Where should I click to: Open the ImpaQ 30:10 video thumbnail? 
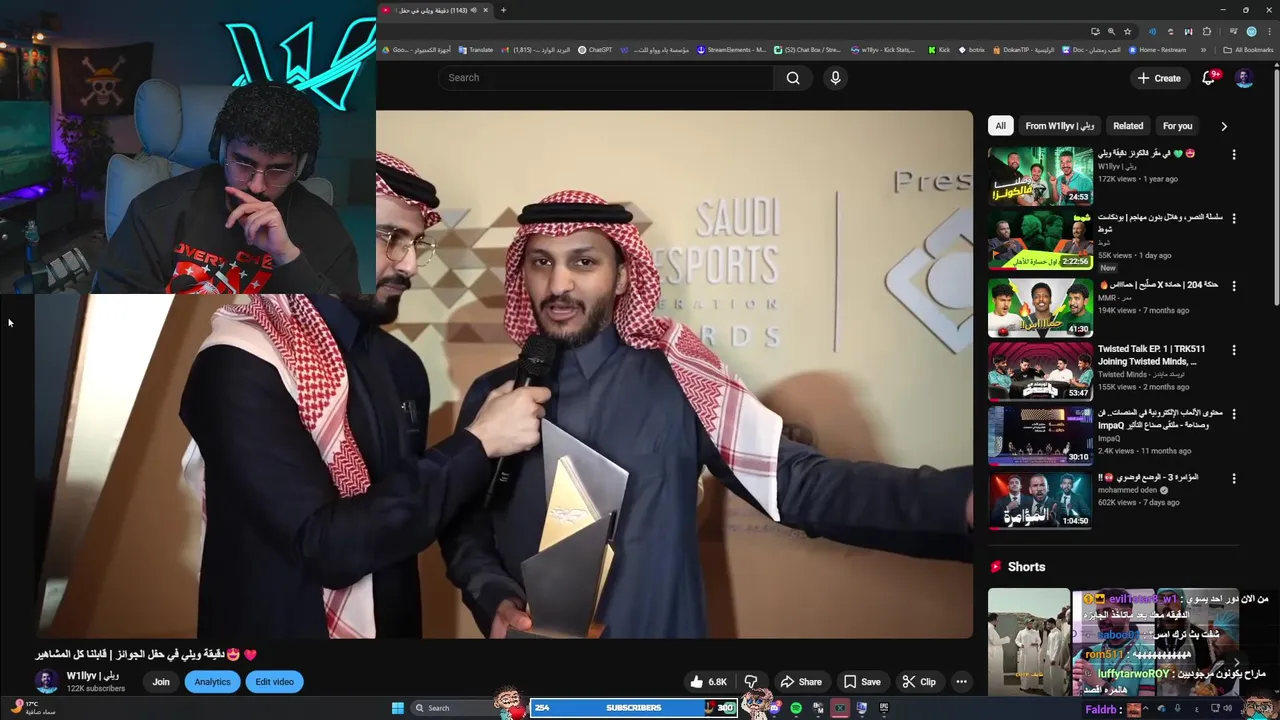1040,436
